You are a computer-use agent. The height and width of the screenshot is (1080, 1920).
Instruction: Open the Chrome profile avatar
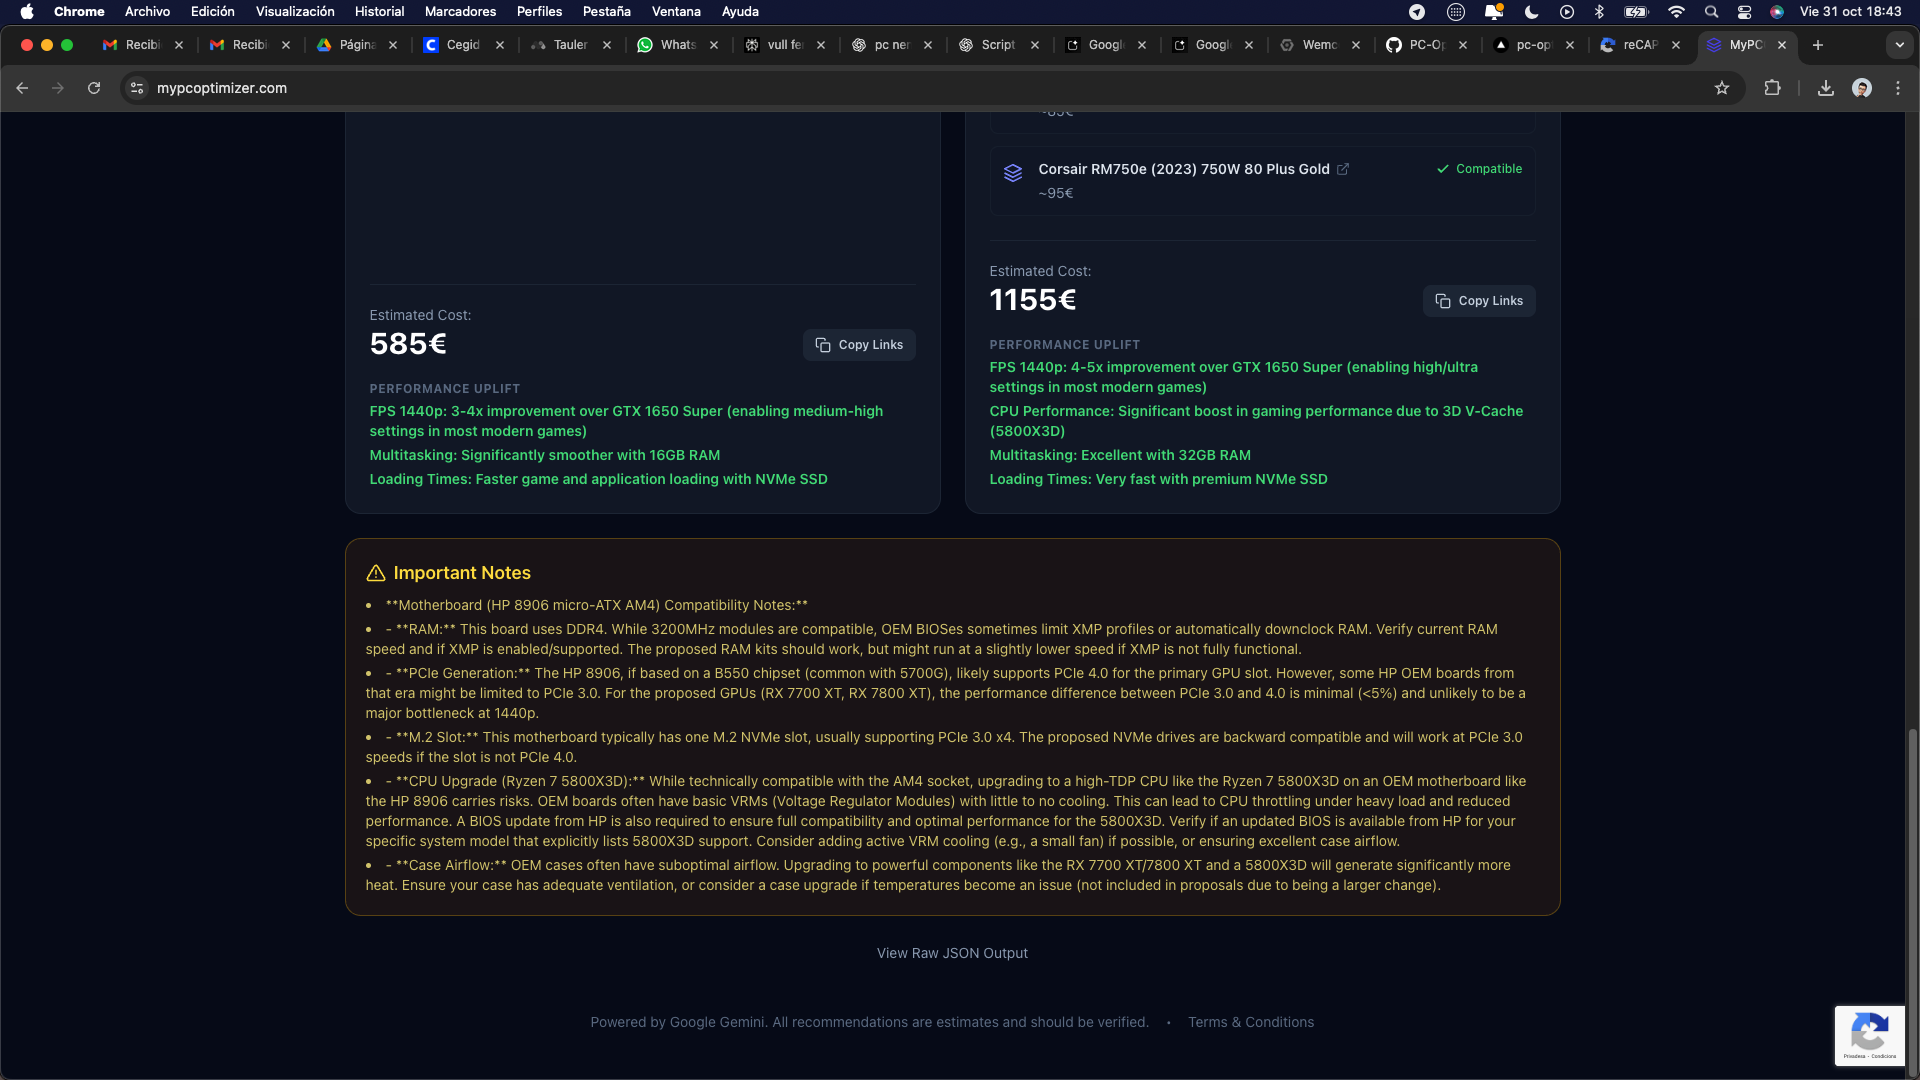point(1862,88)
